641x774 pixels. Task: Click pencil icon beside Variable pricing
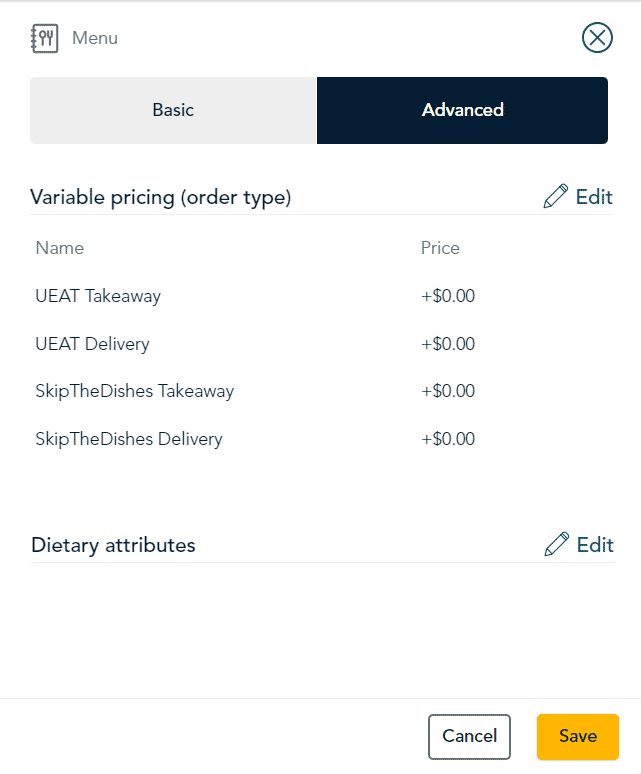[556, 196]
